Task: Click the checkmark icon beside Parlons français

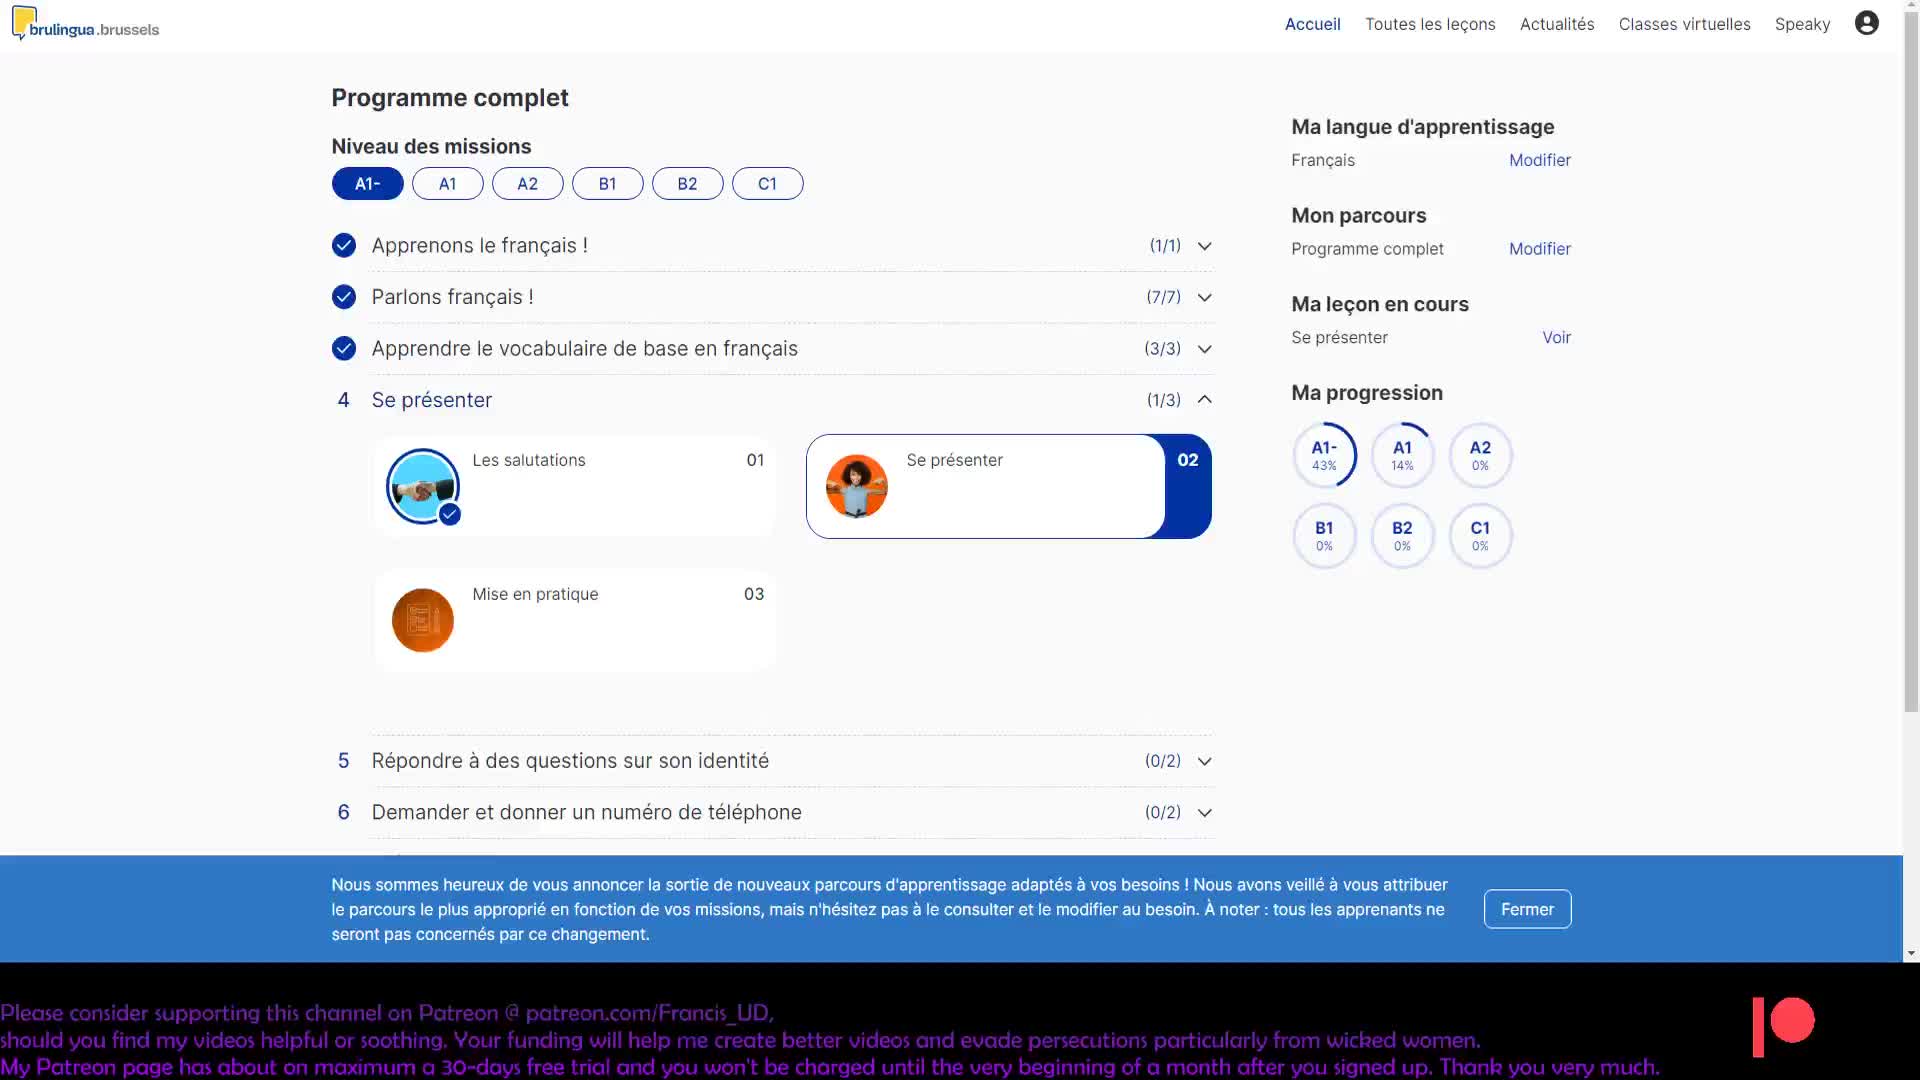Action: coord(343,297)
